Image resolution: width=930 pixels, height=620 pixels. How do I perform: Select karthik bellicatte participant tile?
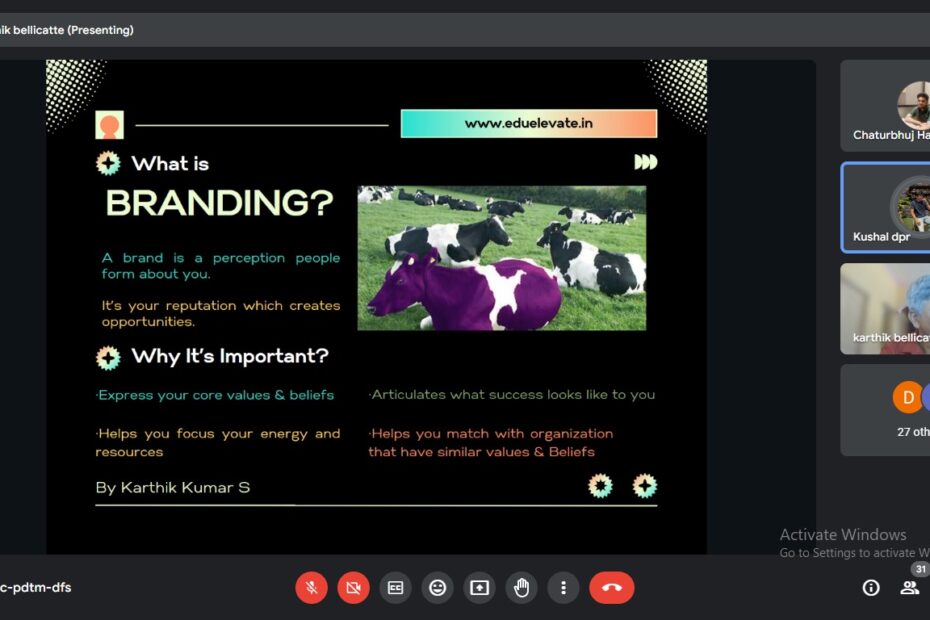point(885,309)
